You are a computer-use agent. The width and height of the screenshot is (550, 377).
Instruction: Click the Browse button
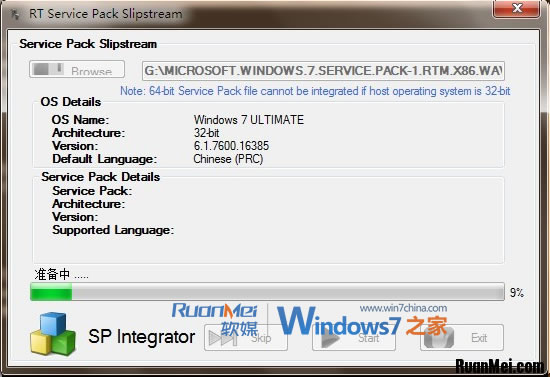[x=77, y=69]
